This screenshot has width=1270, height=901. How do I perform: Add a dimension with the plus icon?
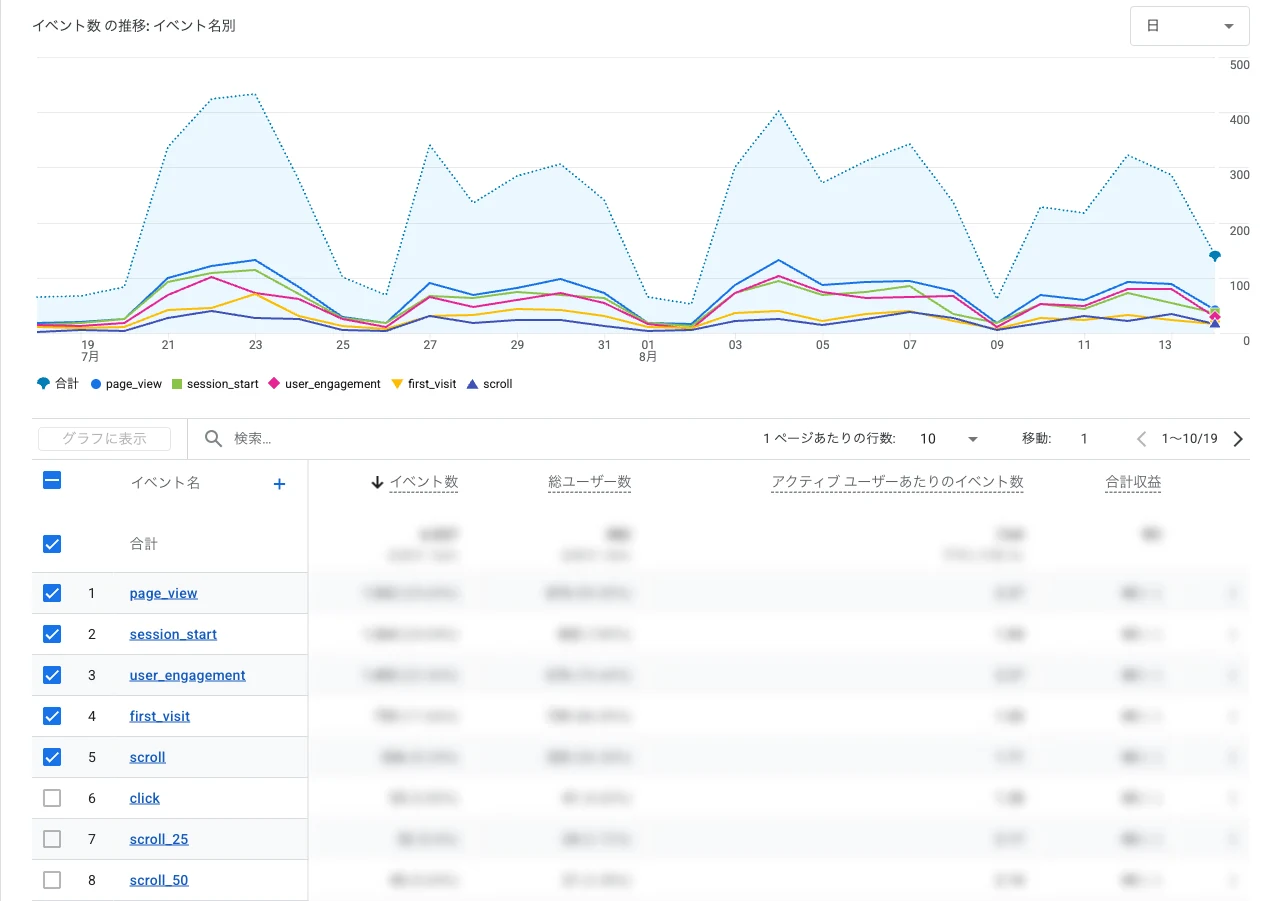[279, 483]
